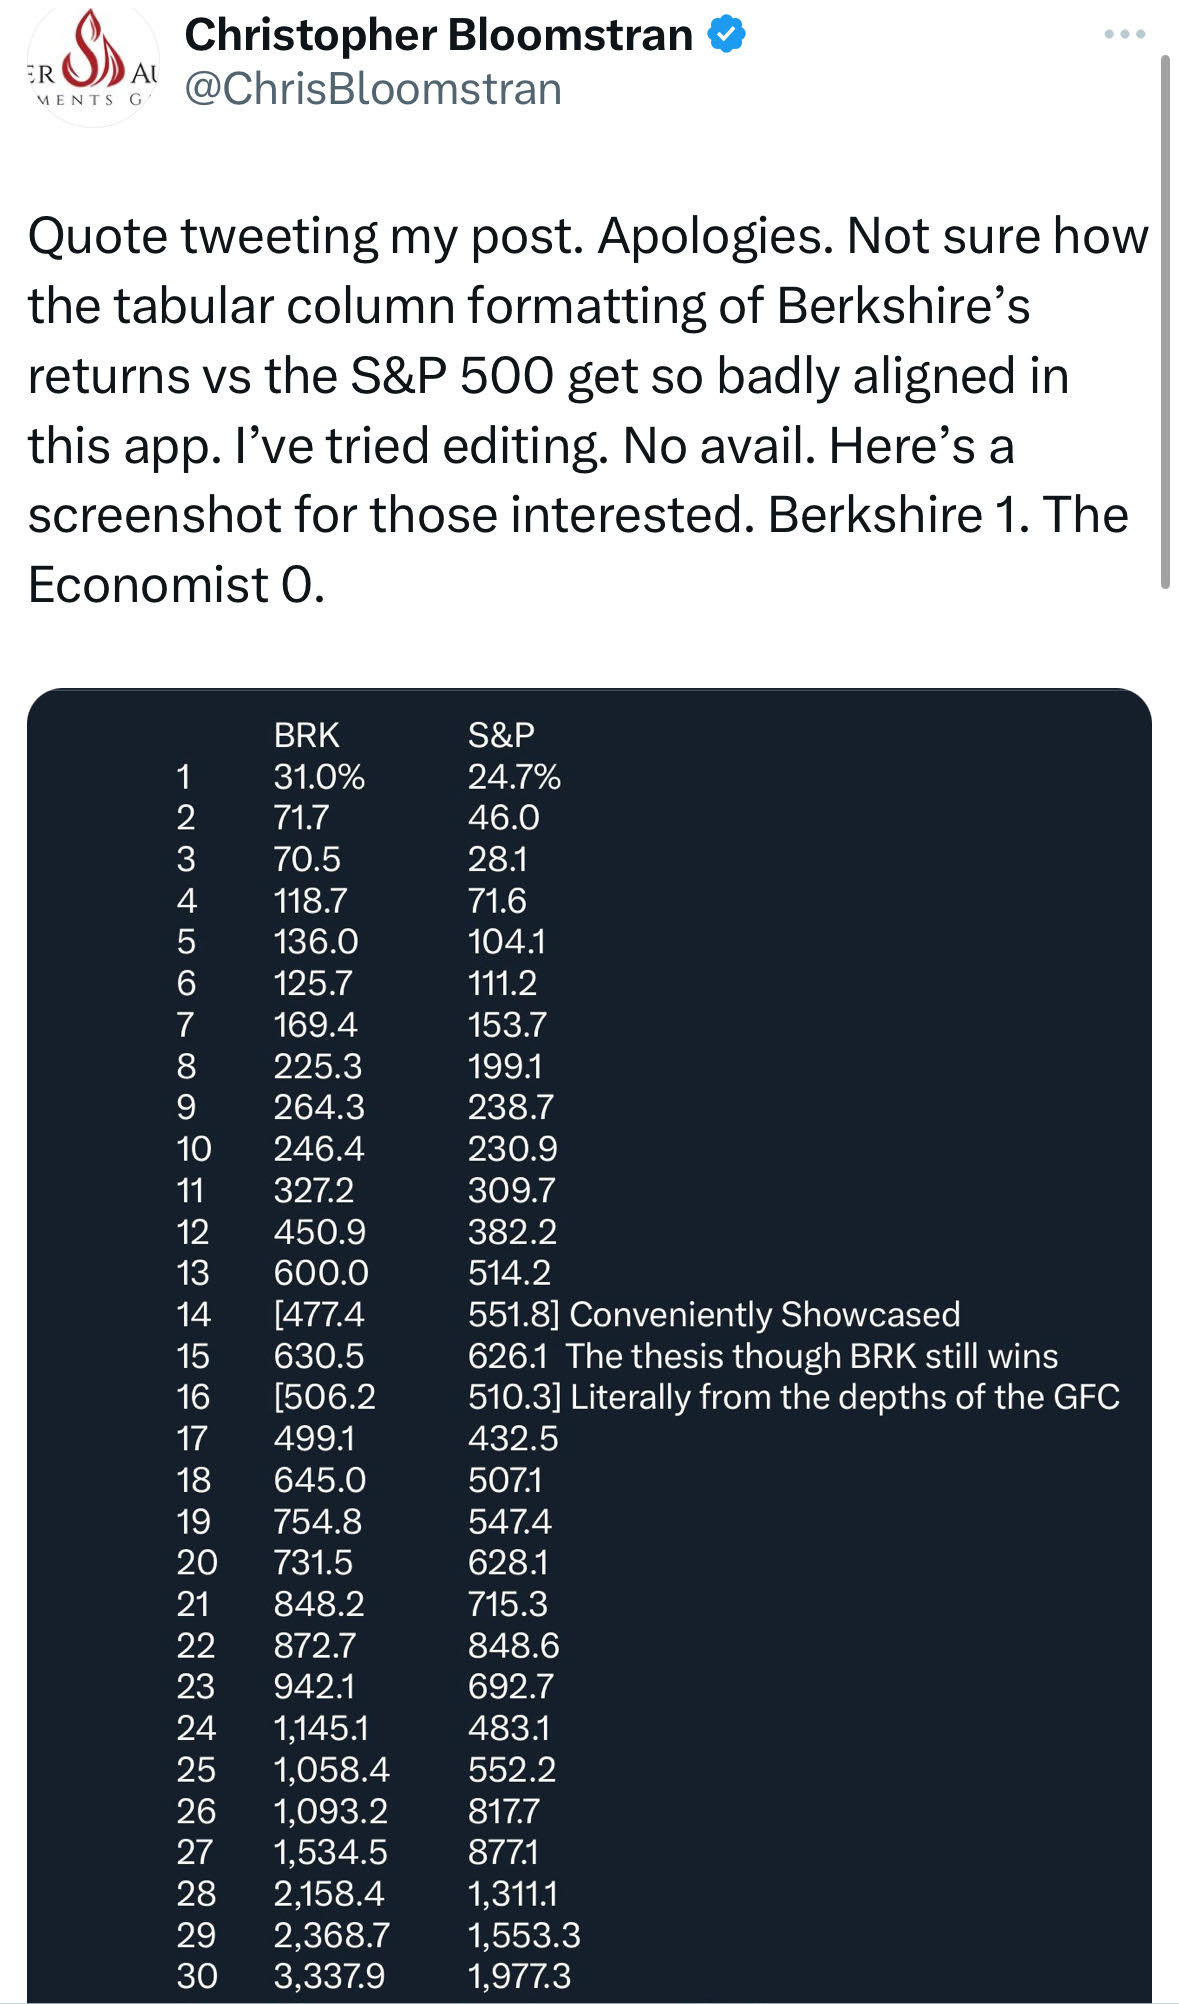Screen dimensions: 1179x2004
Task: Click the note 'The thesis though BRK still wins'
Action: 811,1356
